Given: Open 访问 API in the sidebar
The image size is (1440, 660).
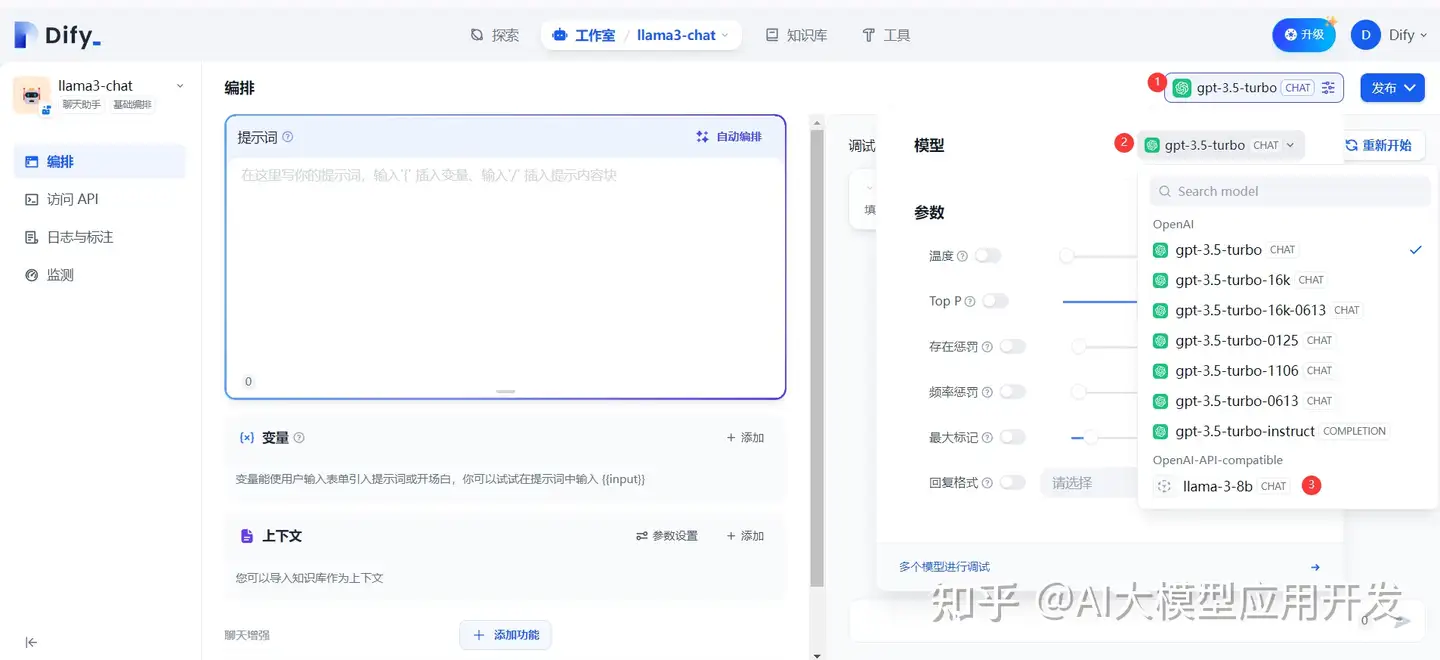Looking at the screenshot, I should 100,199.
